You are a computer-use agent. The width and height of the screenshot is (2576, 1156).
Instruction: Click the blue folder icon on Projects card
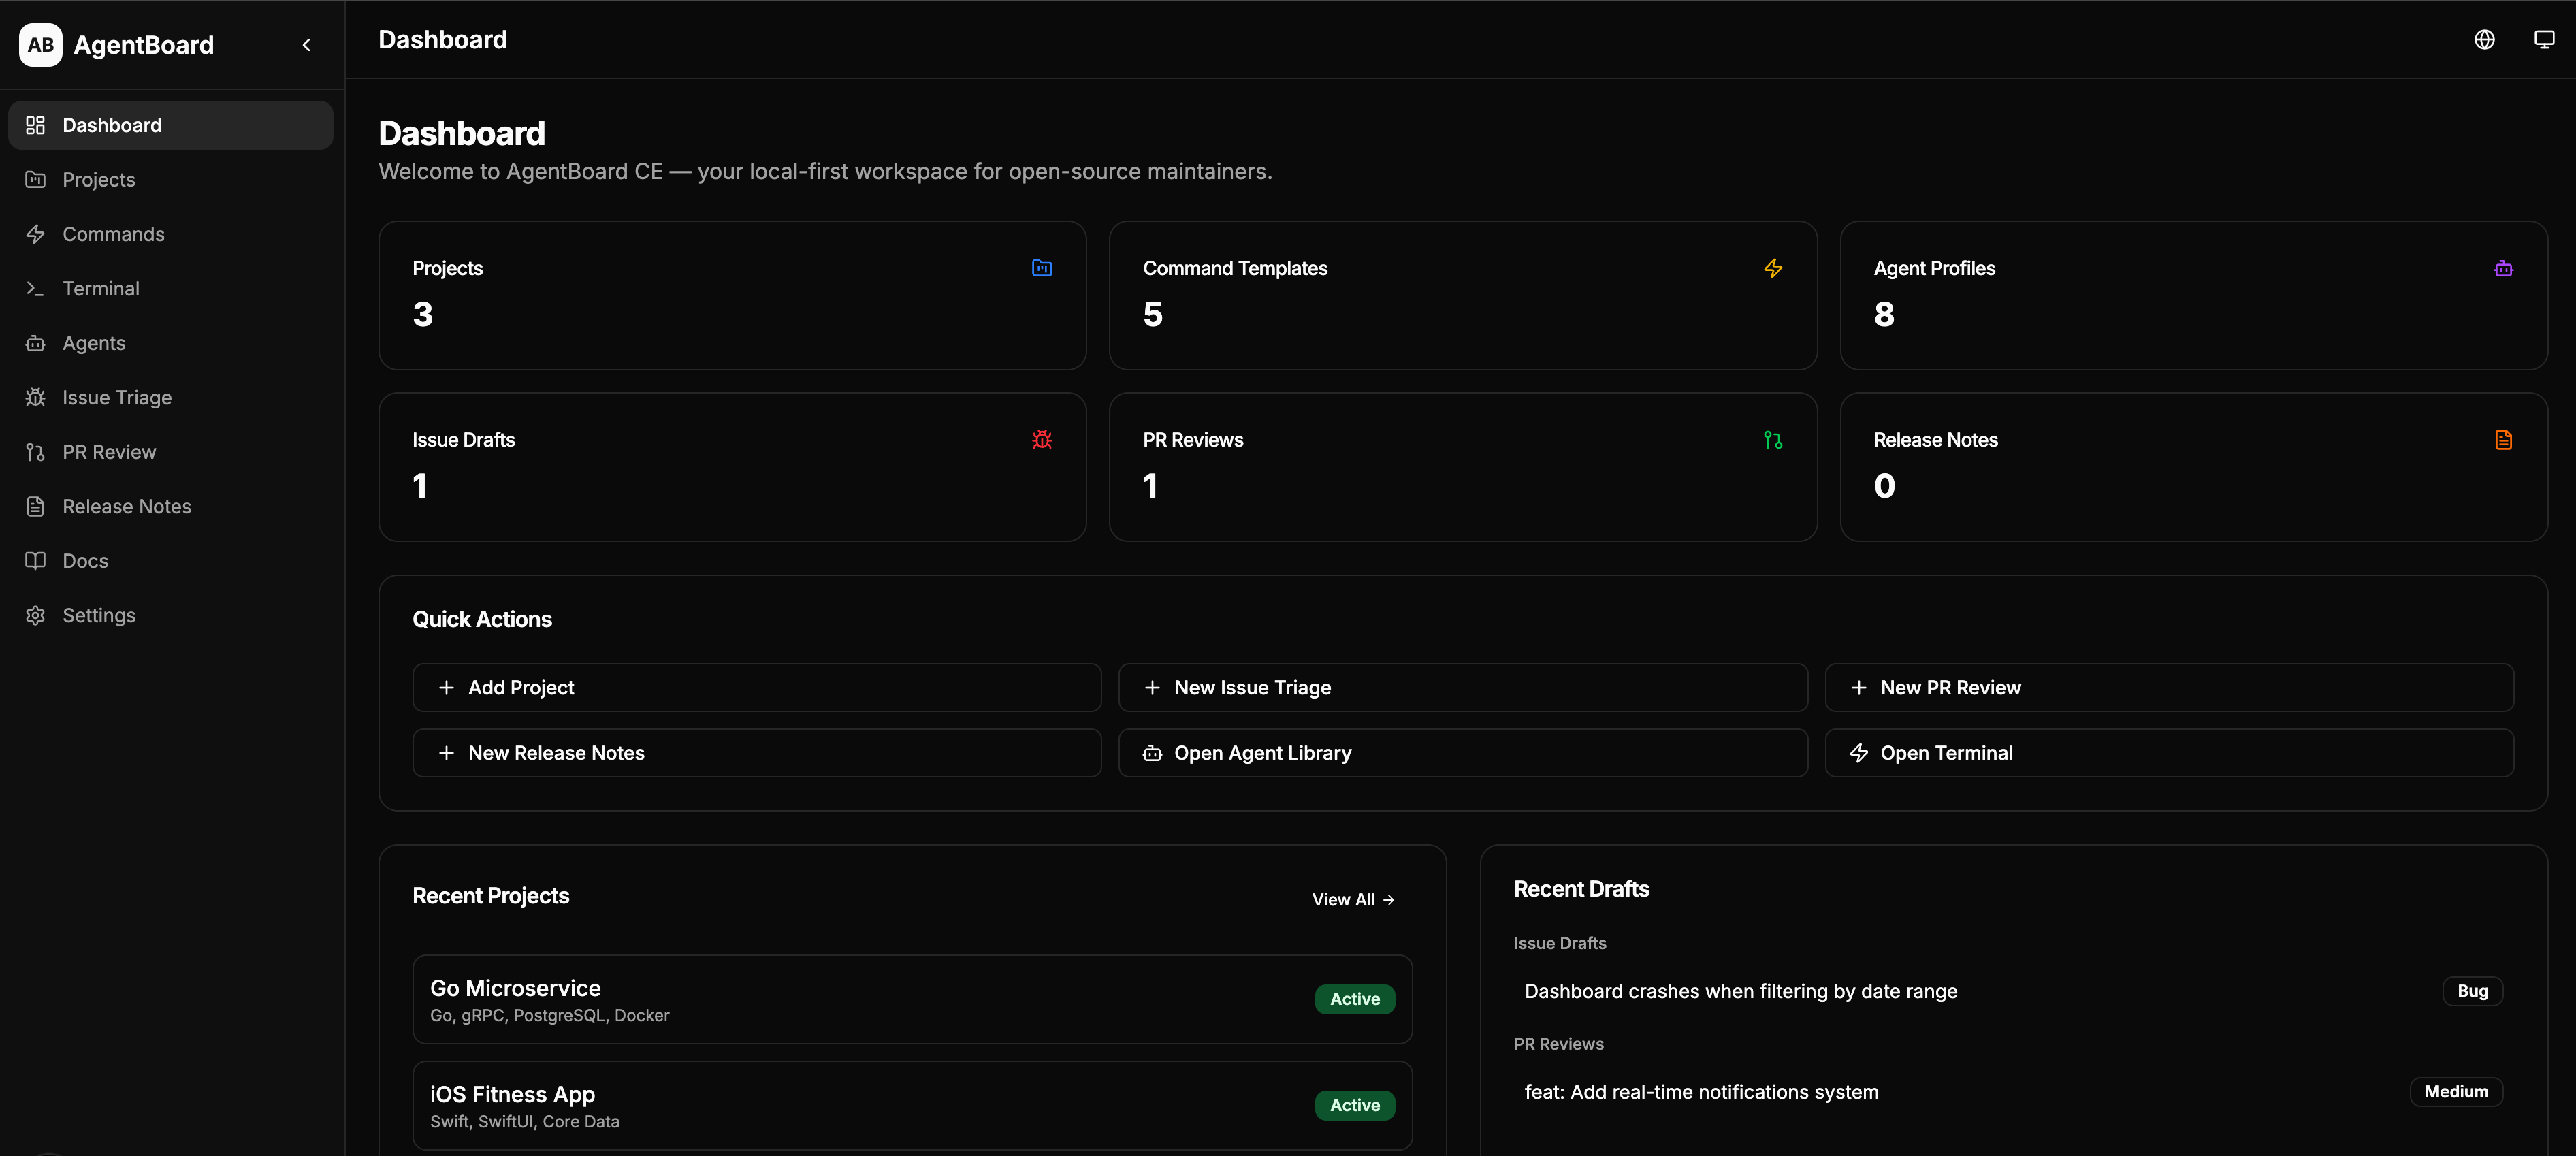click(1042, 268)
